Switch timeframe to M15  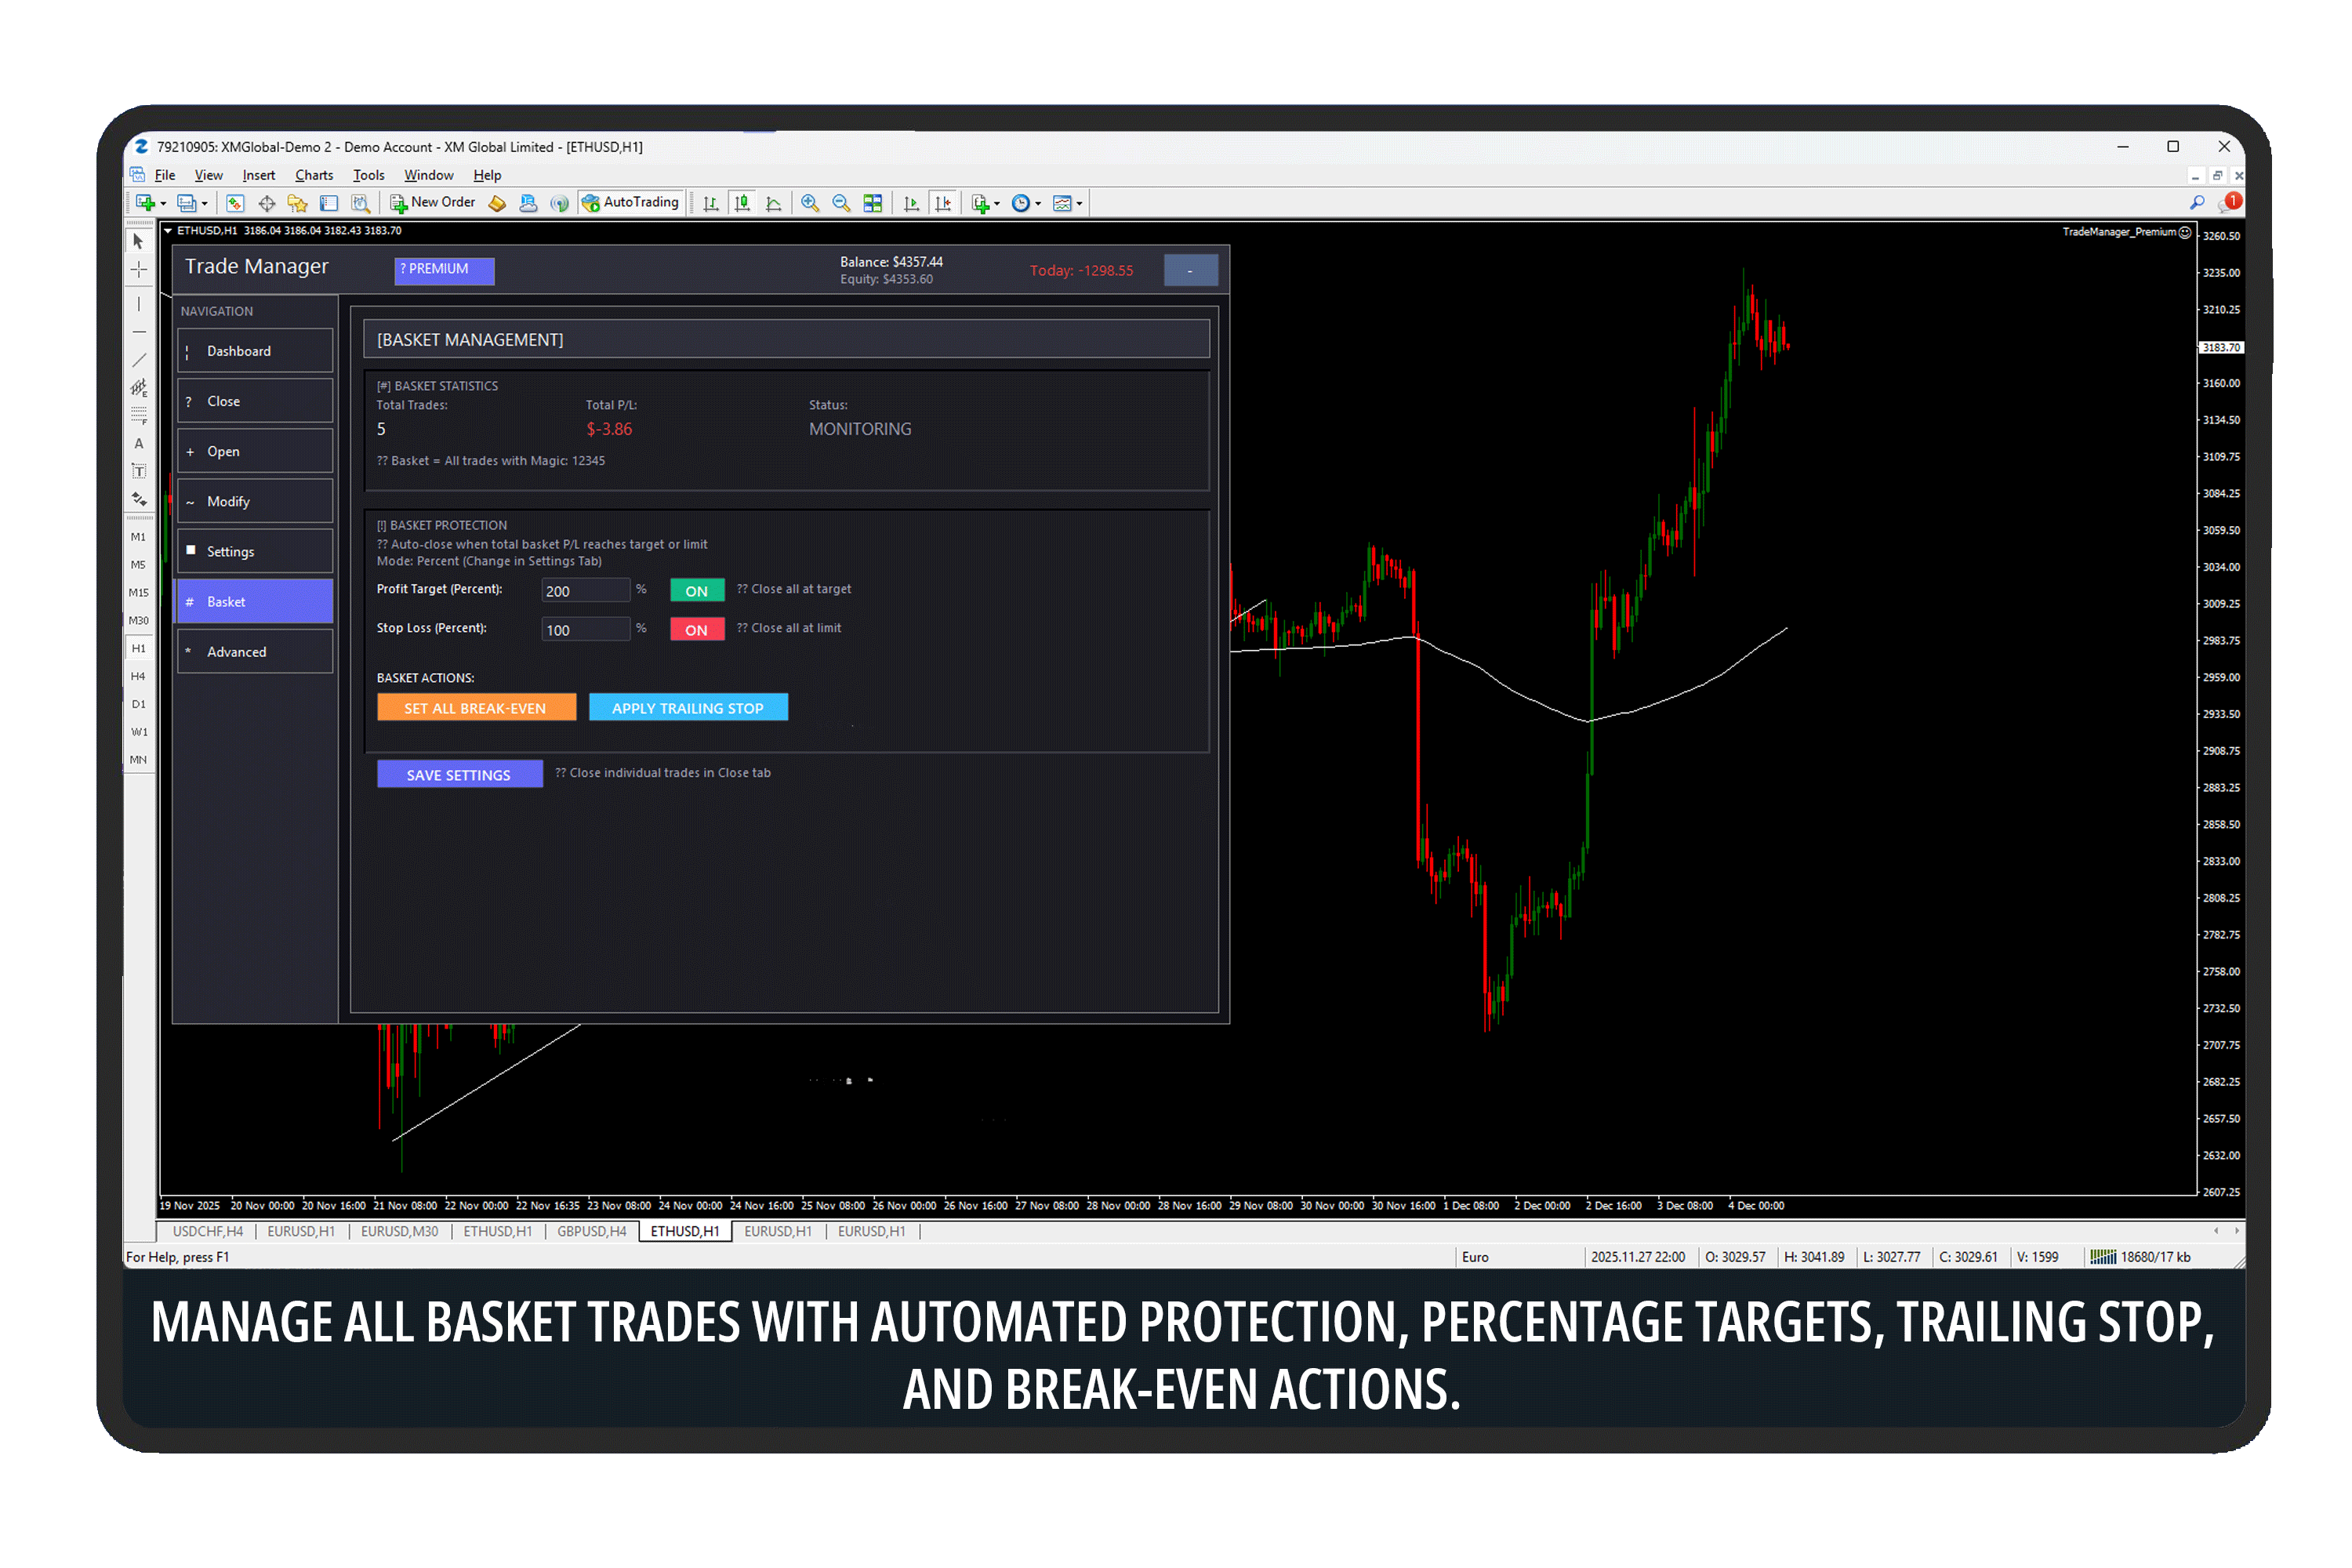[x=139, y=592]
